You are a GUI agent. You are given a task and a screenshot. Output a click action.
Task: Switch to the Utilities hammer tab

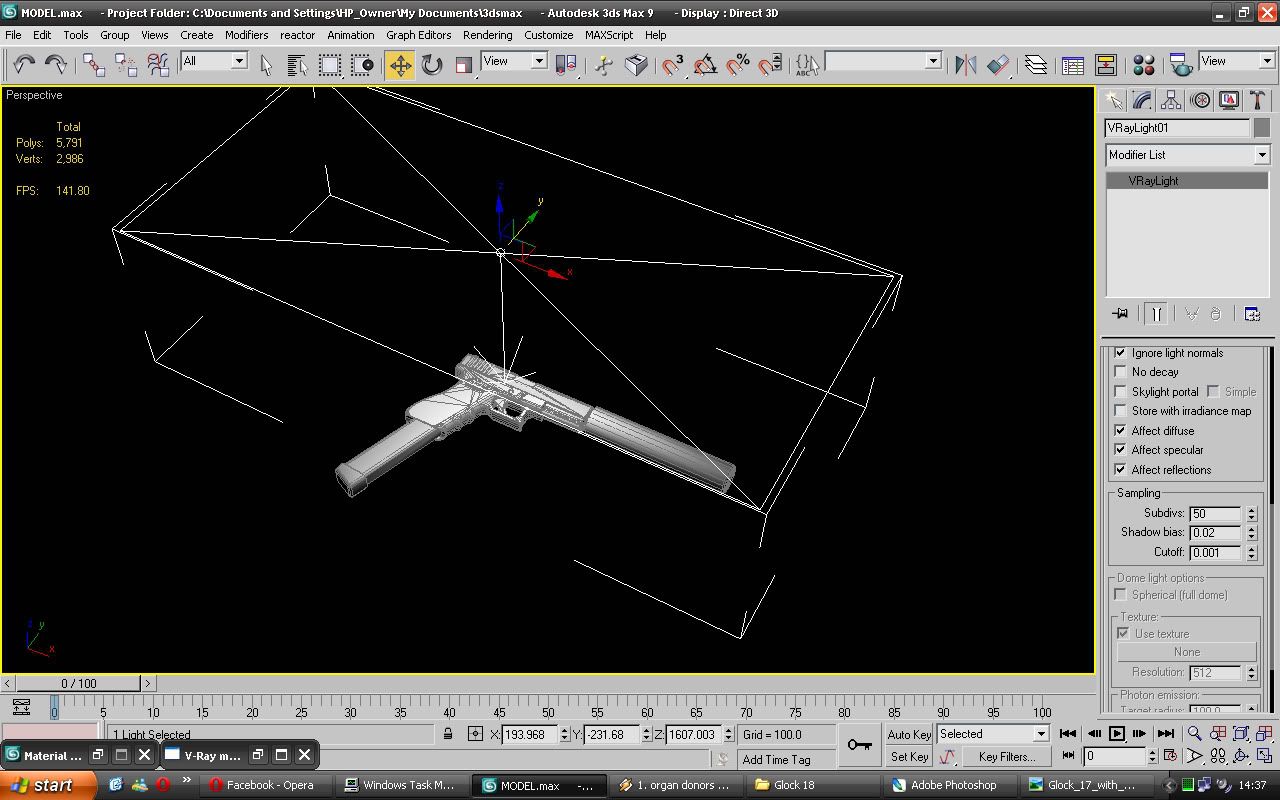pos(1258,100)
